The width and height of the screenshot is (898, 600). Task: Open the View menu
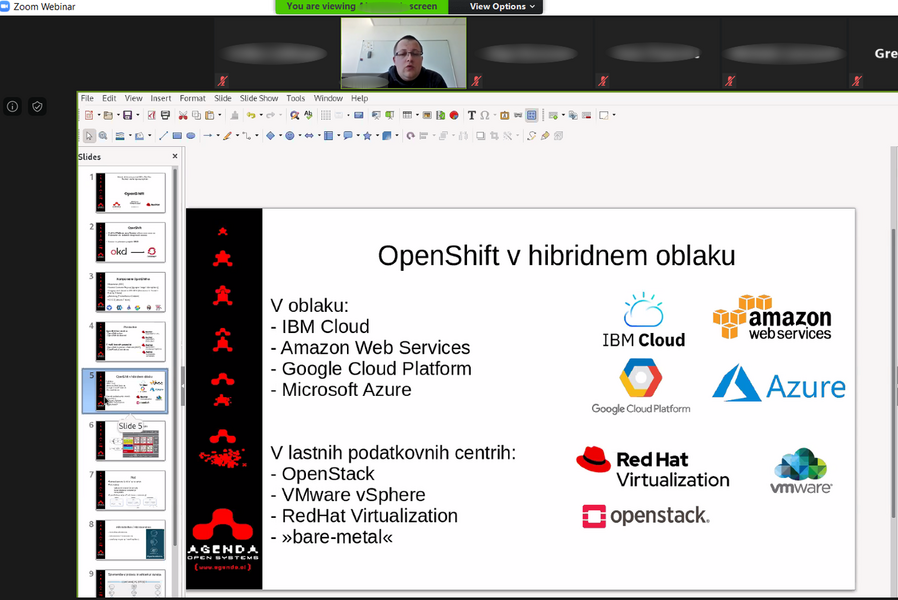click(133, 98)
